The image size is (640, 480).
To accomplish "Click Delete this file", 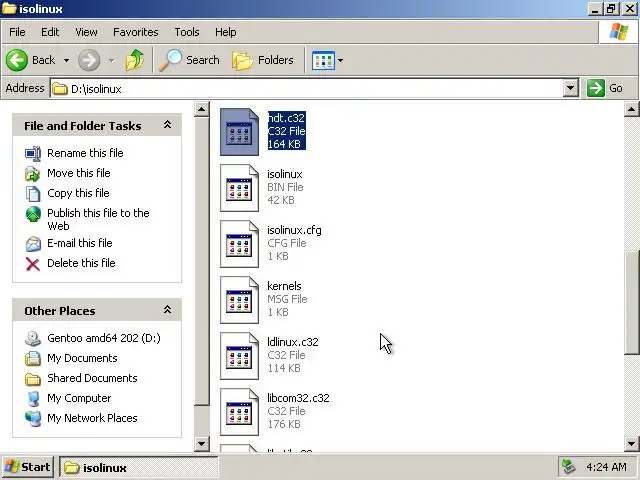I will click(x=81, y=263).
